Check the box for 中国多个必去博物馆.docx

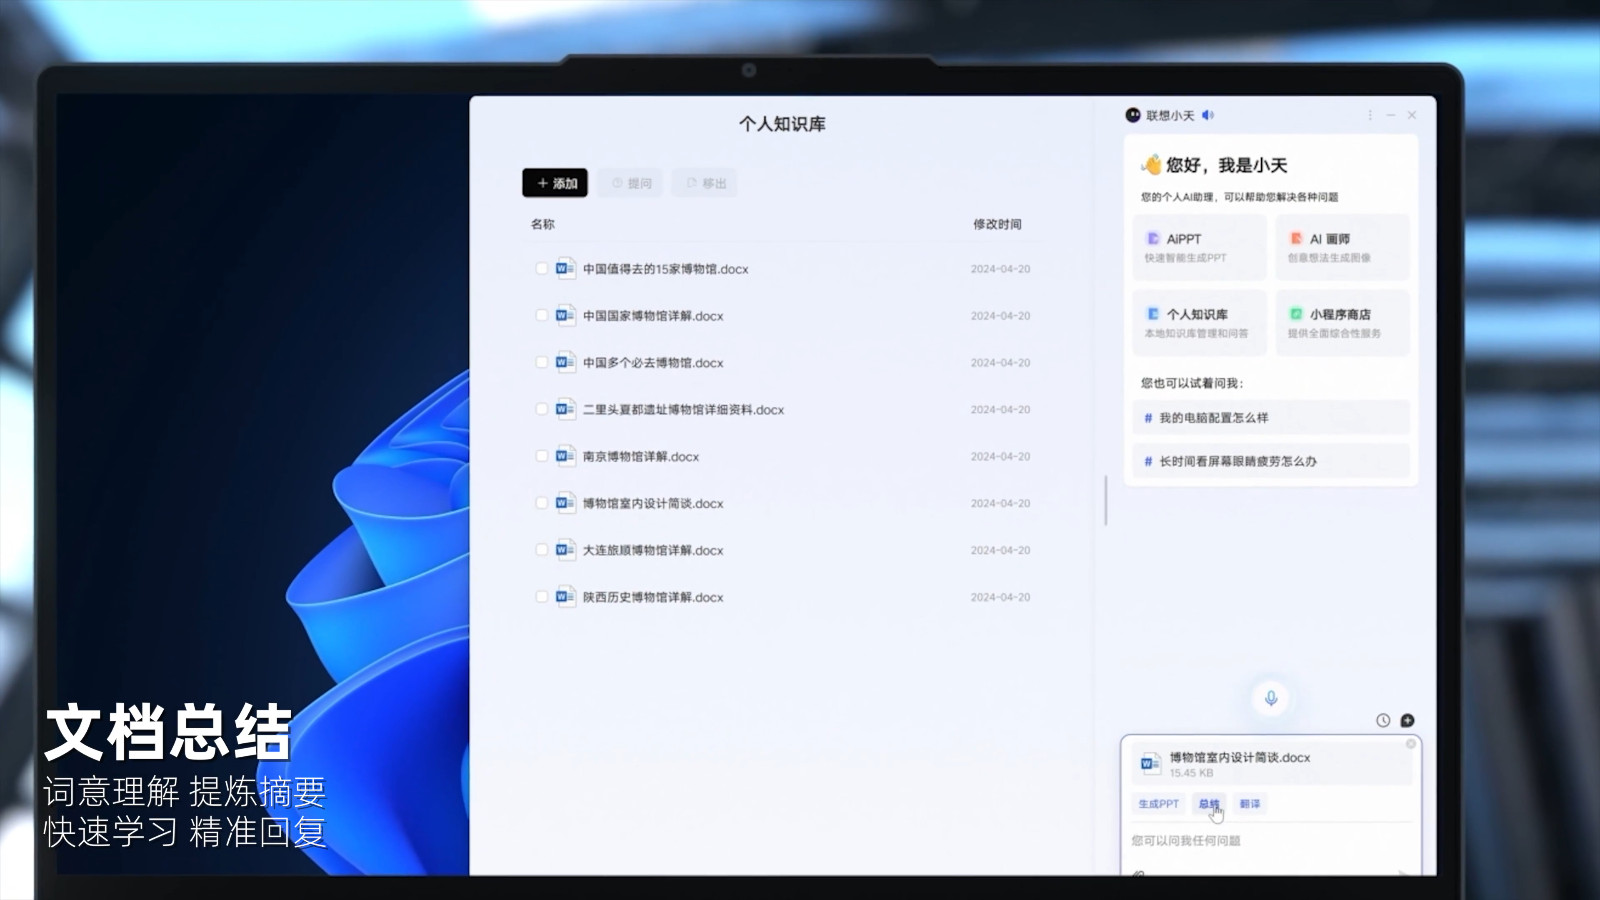point(541,362)
